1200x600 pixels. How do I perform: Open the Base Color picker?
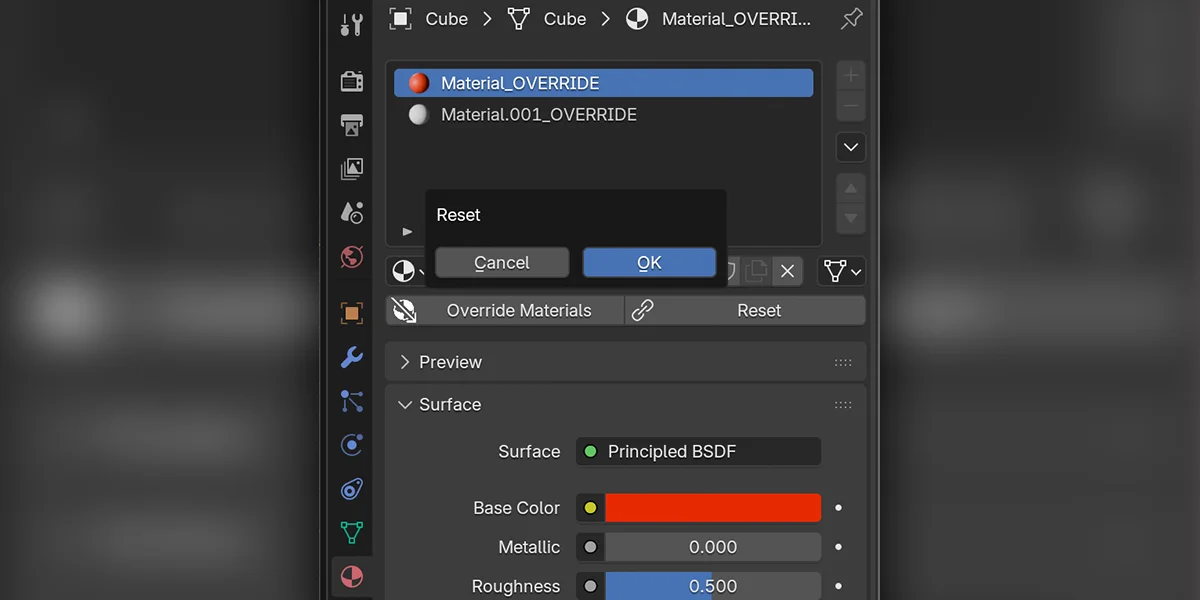click(712, 508)
